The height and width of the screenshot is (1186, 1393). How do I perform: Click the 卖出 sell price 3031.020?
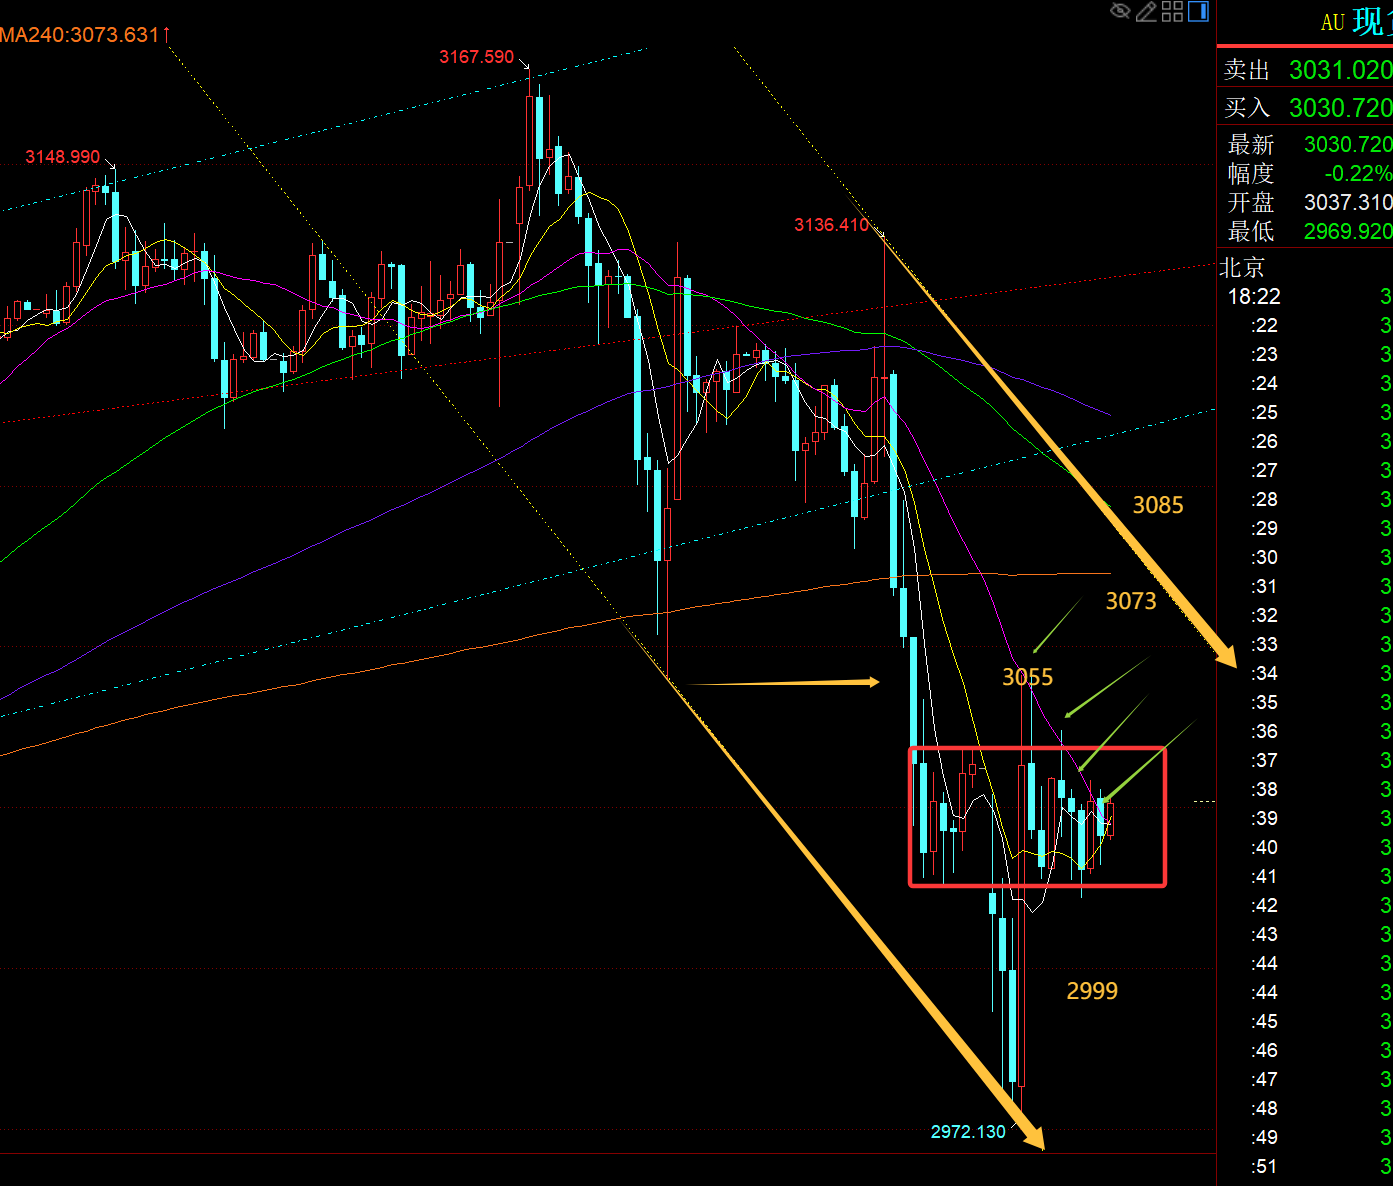click(x=1339, y=70)
